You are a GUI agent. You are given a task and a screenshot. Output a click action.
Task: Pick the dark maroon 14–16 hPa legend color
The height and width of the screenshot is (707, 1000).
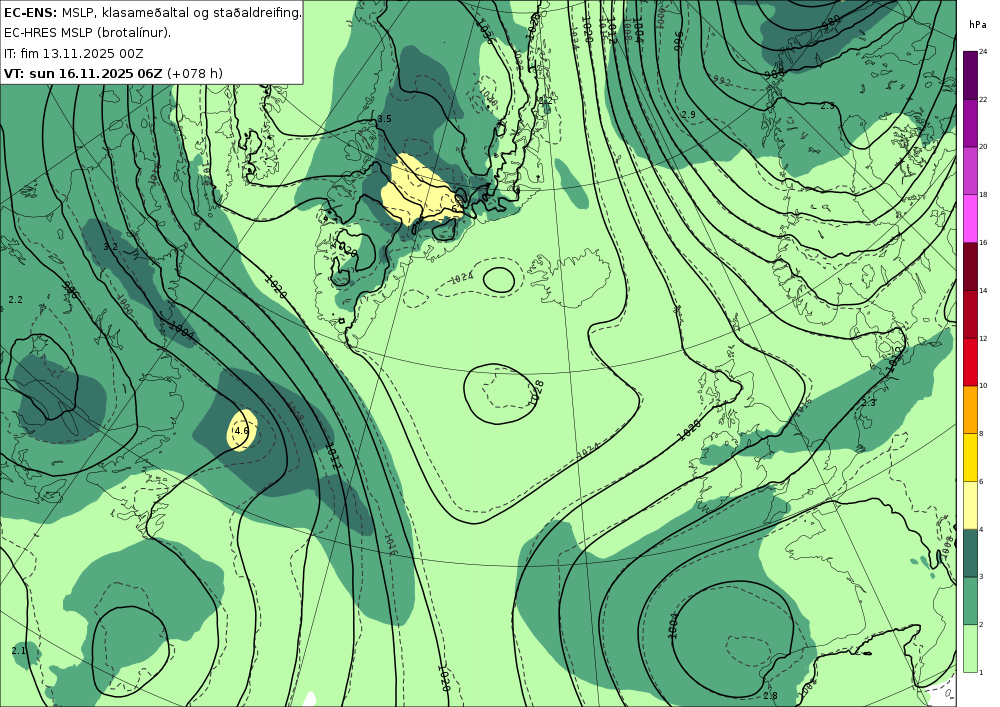click(970, 266)
